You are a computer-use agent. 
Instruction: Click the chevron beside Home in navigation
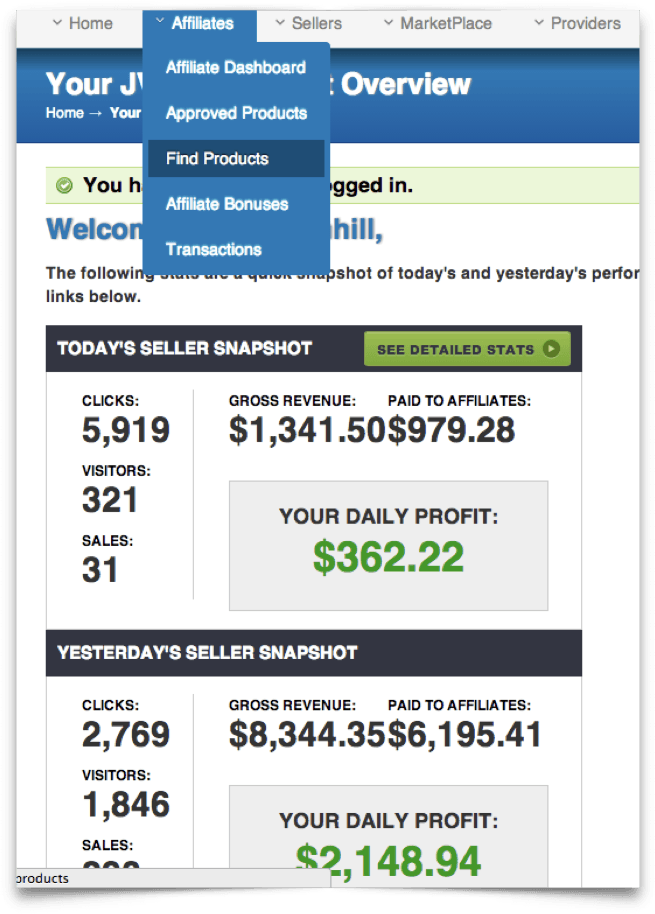(57, 22)
